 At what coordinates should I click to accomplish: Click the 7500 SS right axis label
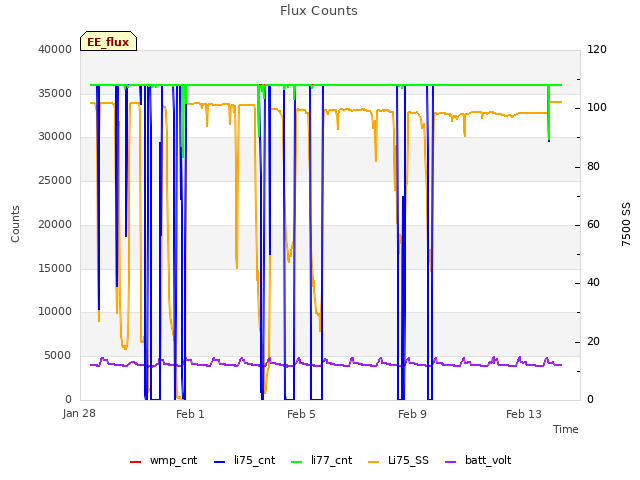(x=626, y=224)
